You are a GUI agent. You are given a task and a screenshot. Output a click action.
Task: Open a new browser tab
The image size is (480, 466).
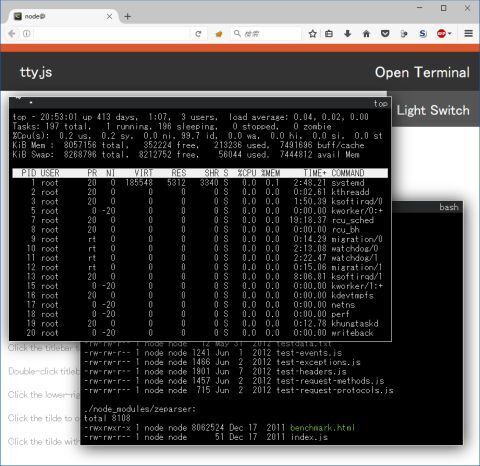[127, 16]
